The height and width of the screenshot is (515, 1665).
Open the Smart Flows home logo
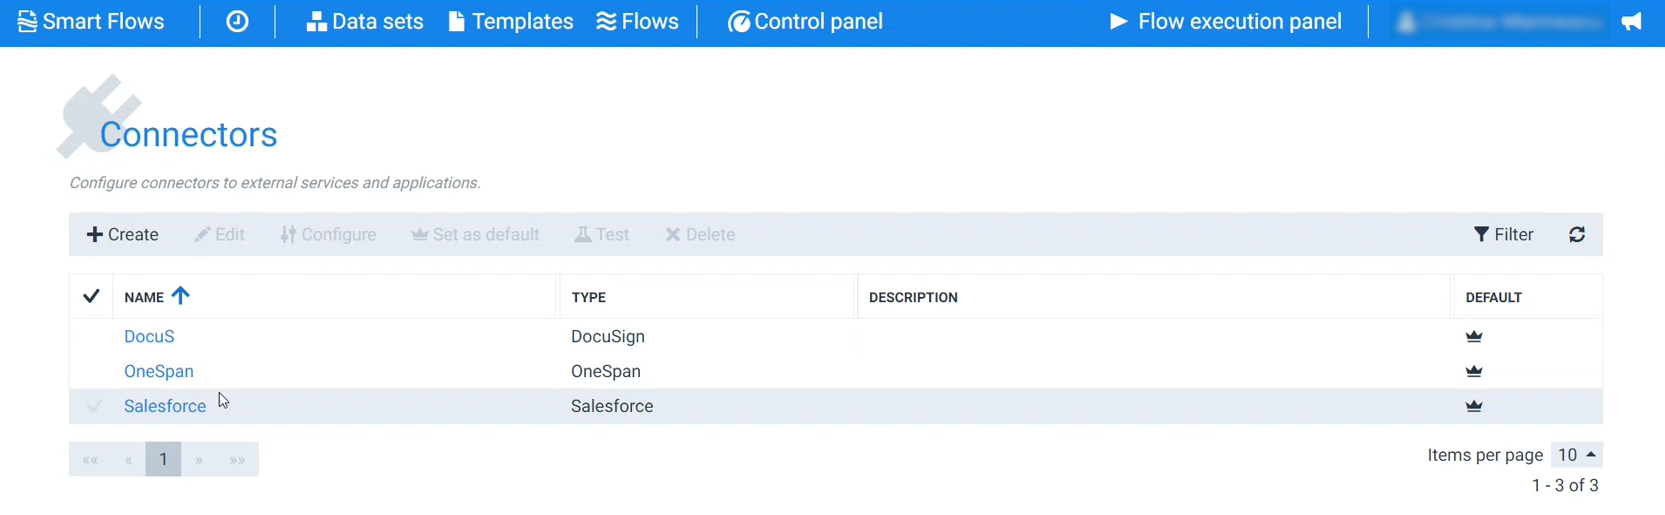pyautogui.click(x=91, y=21)
